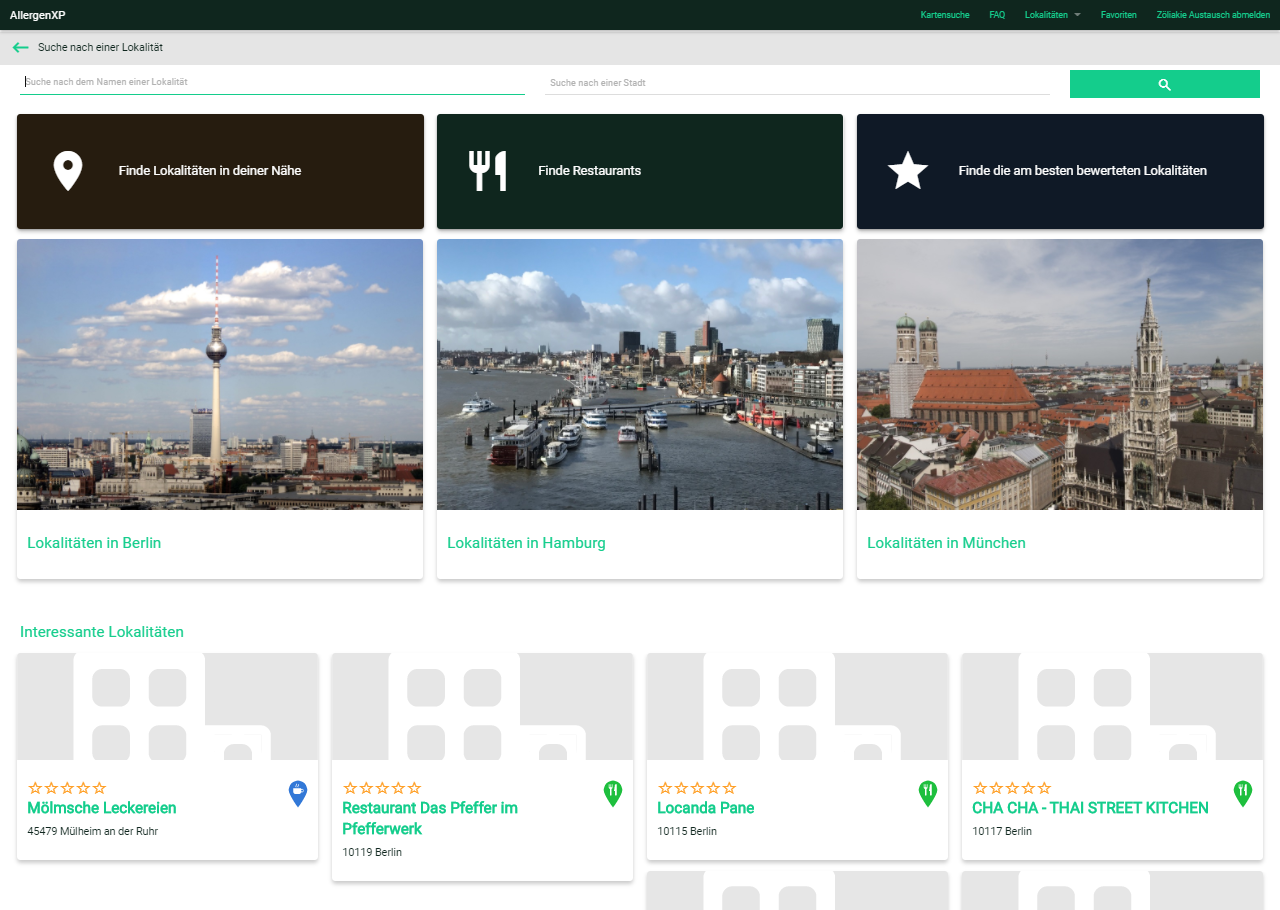Open Lokalitäten in Berlin link
This screenshot has width=1280, height=910.
pos(94,543)
